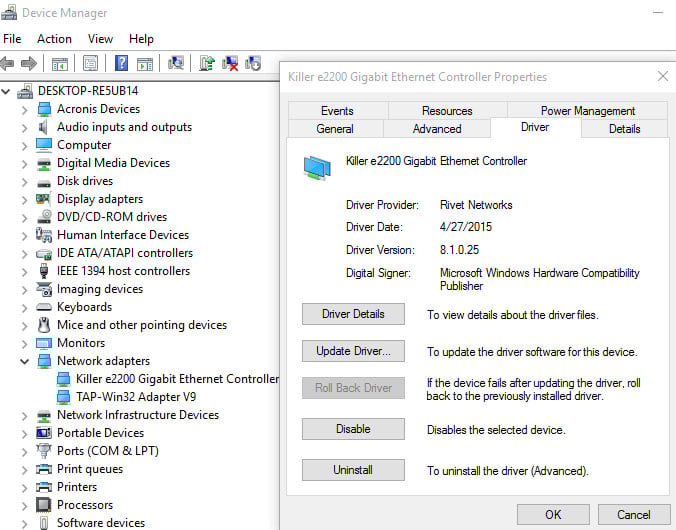The image size is (676, 530).
Task: Click the Ports (COM & LPT) icon
Action: [x=44, y=451]
